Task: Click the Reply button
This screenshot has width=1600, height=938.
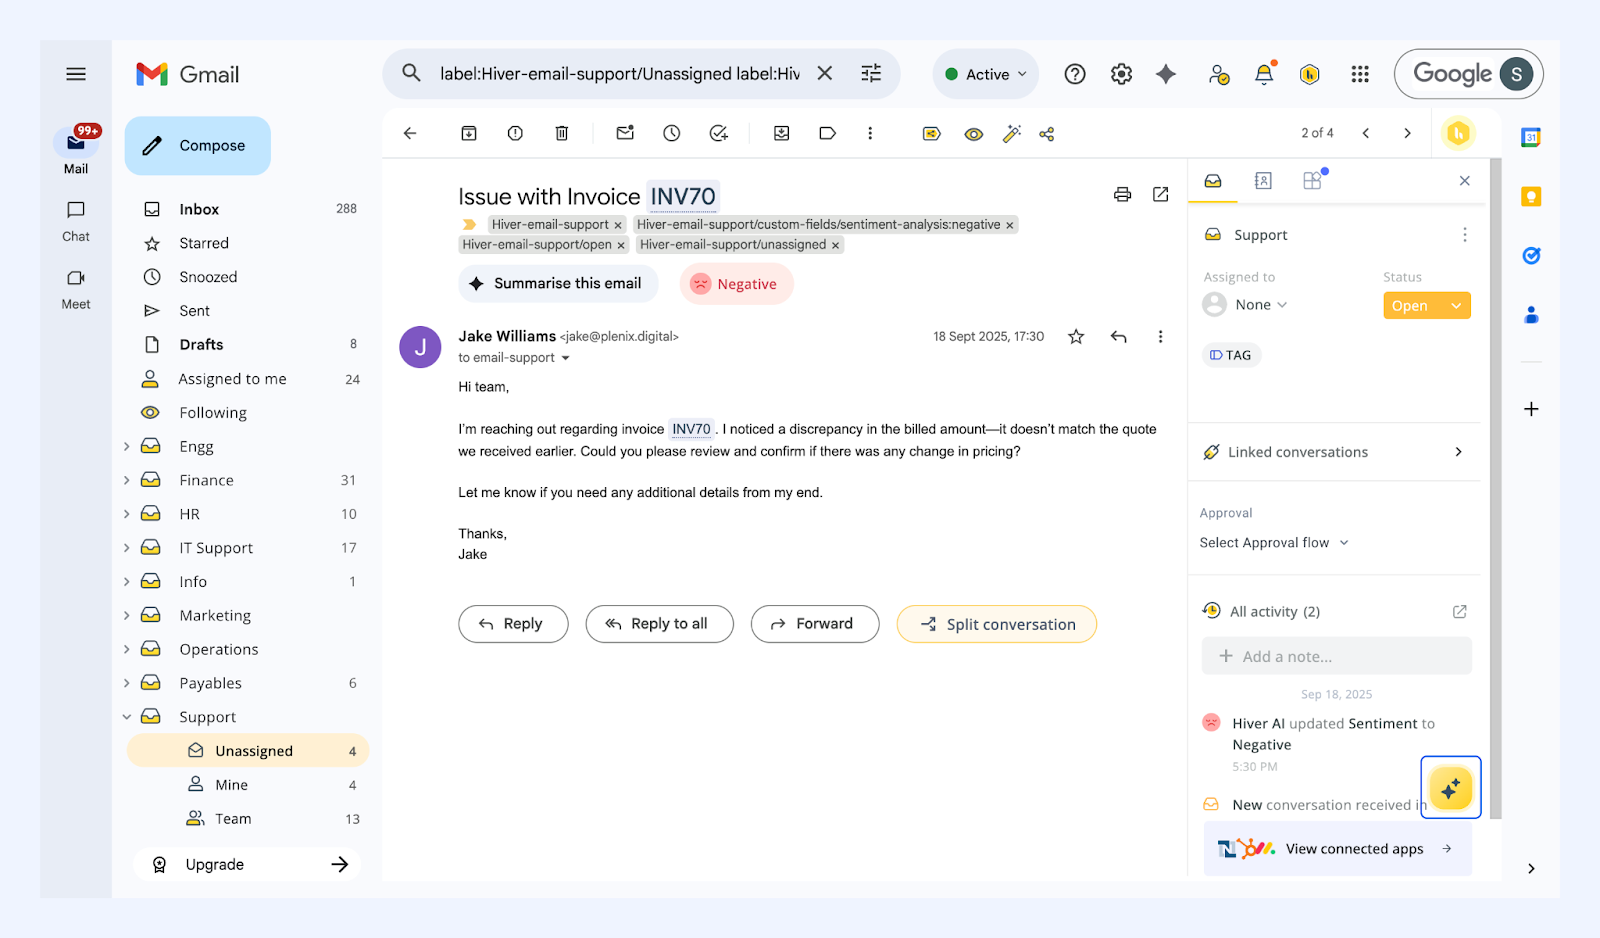Action: click(513, 624)
